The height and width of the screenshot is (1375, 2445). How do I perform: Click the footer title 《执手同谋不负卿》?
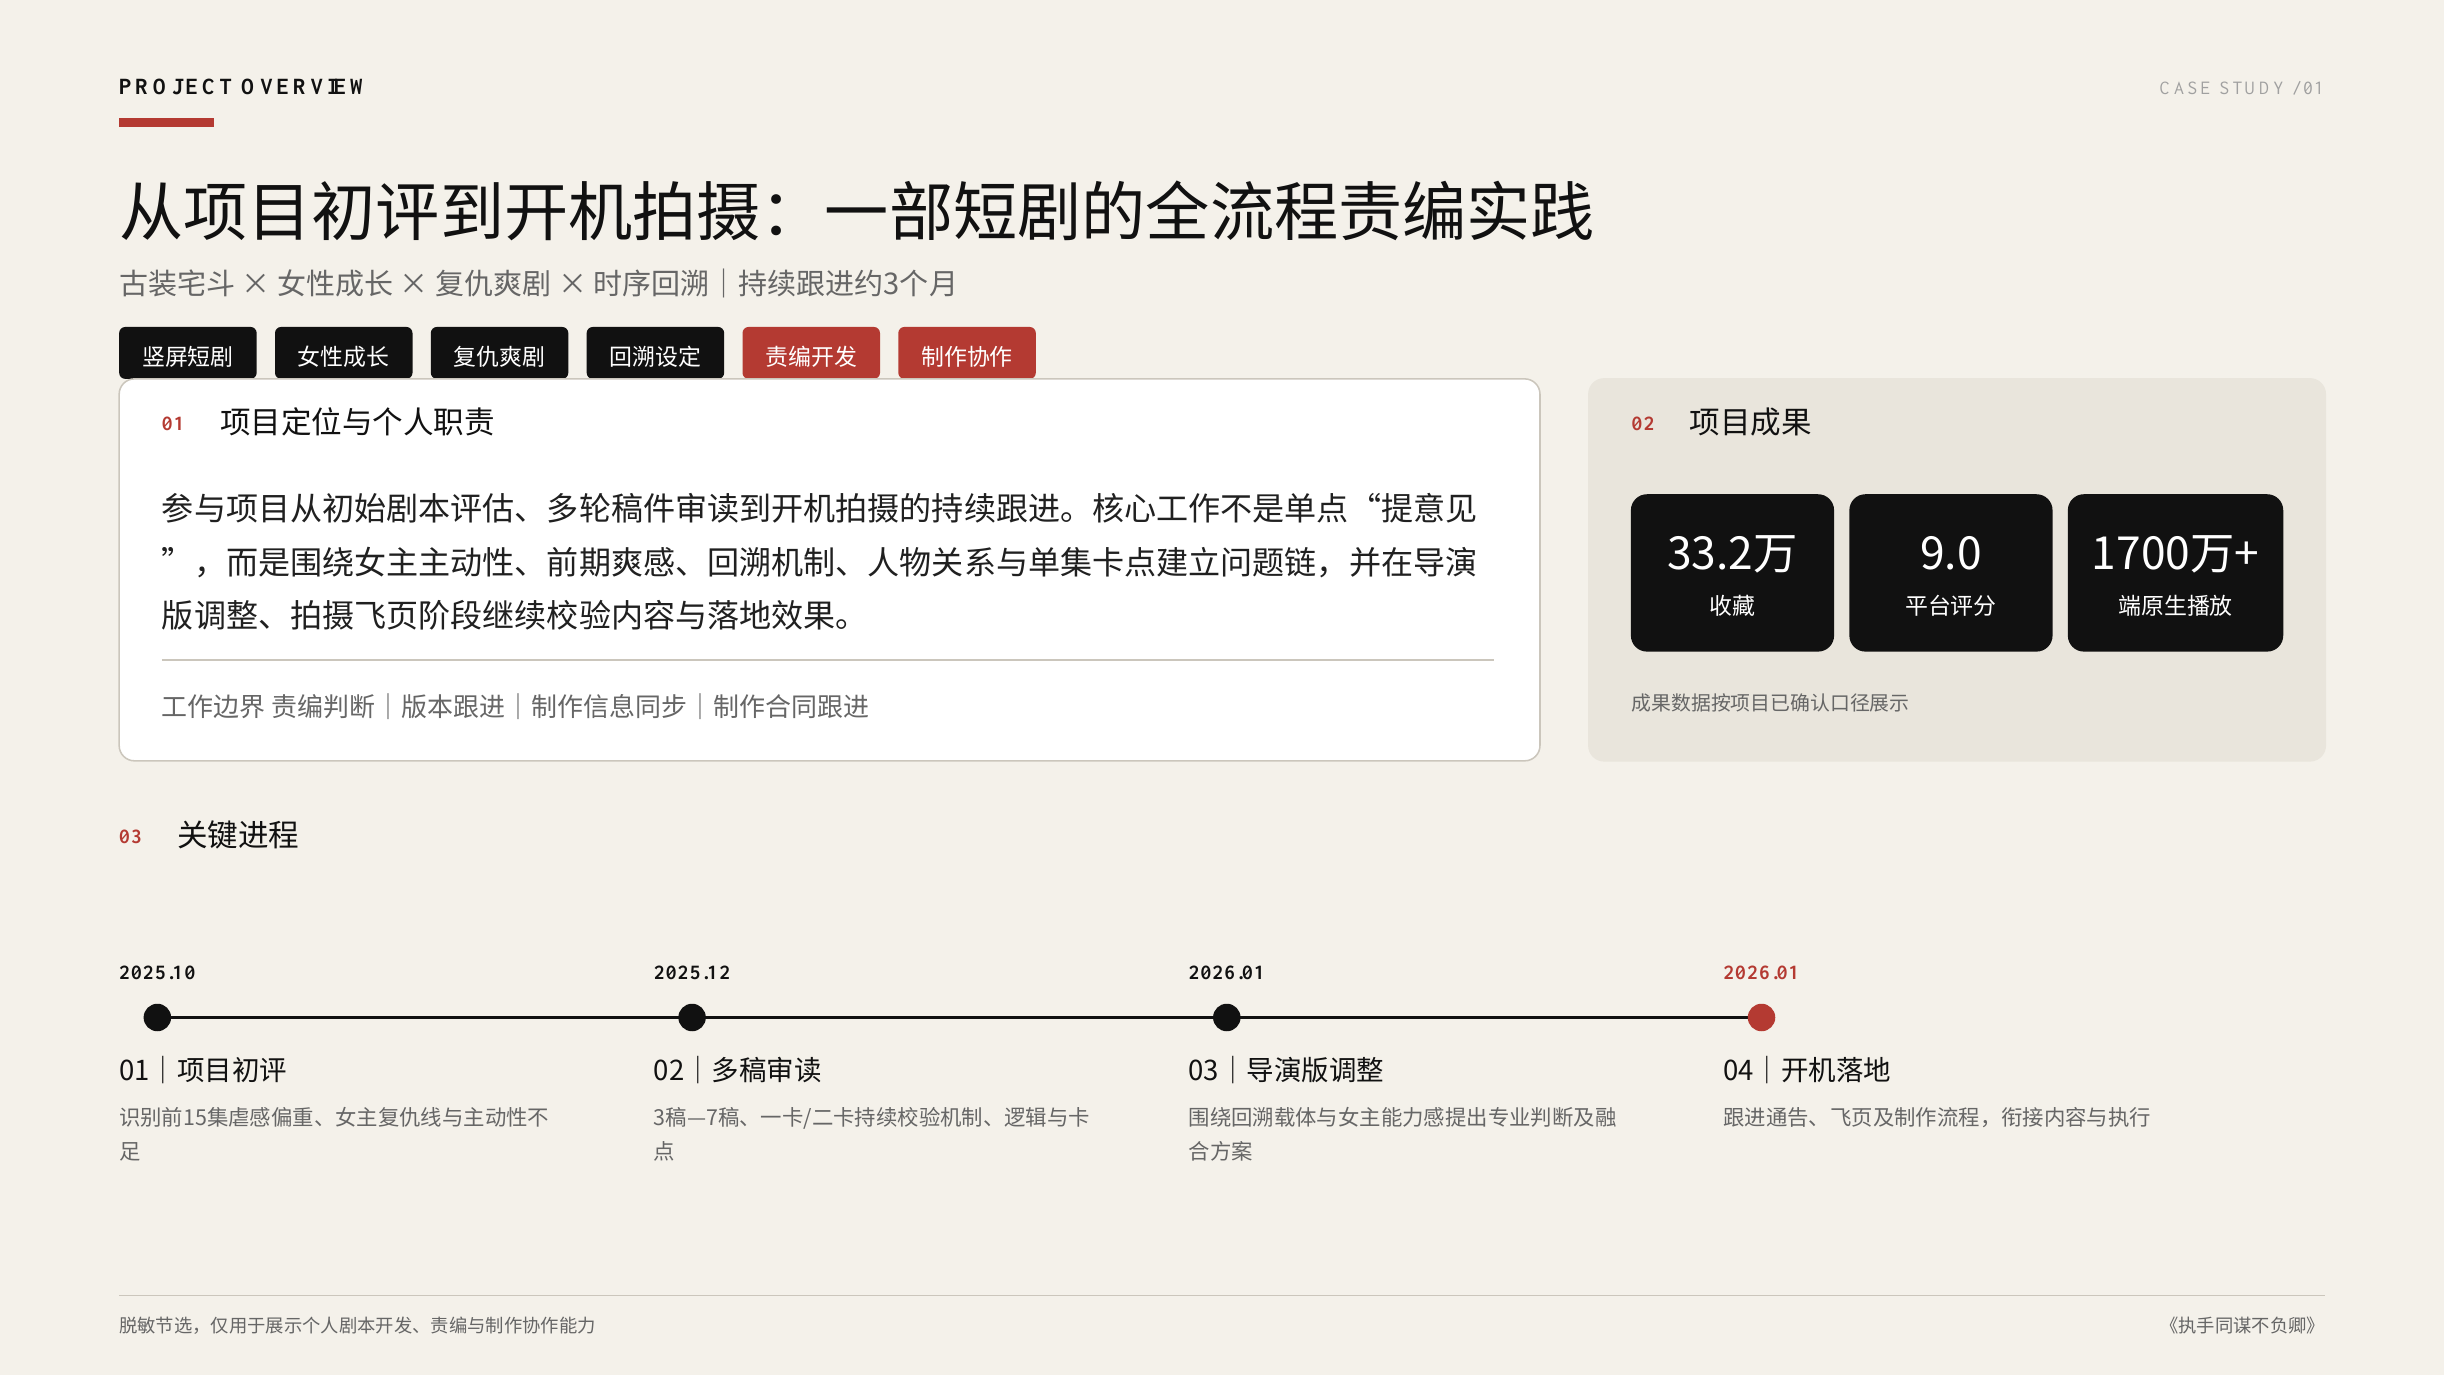pyautogui.click(x=2242, y=1325)
